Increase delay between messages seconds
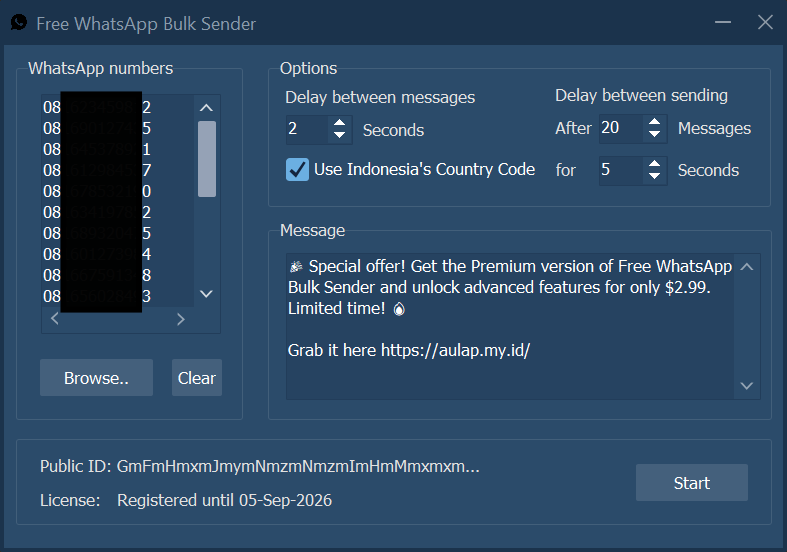This screenshot has height=552, width=787. (x=340, y=123)
